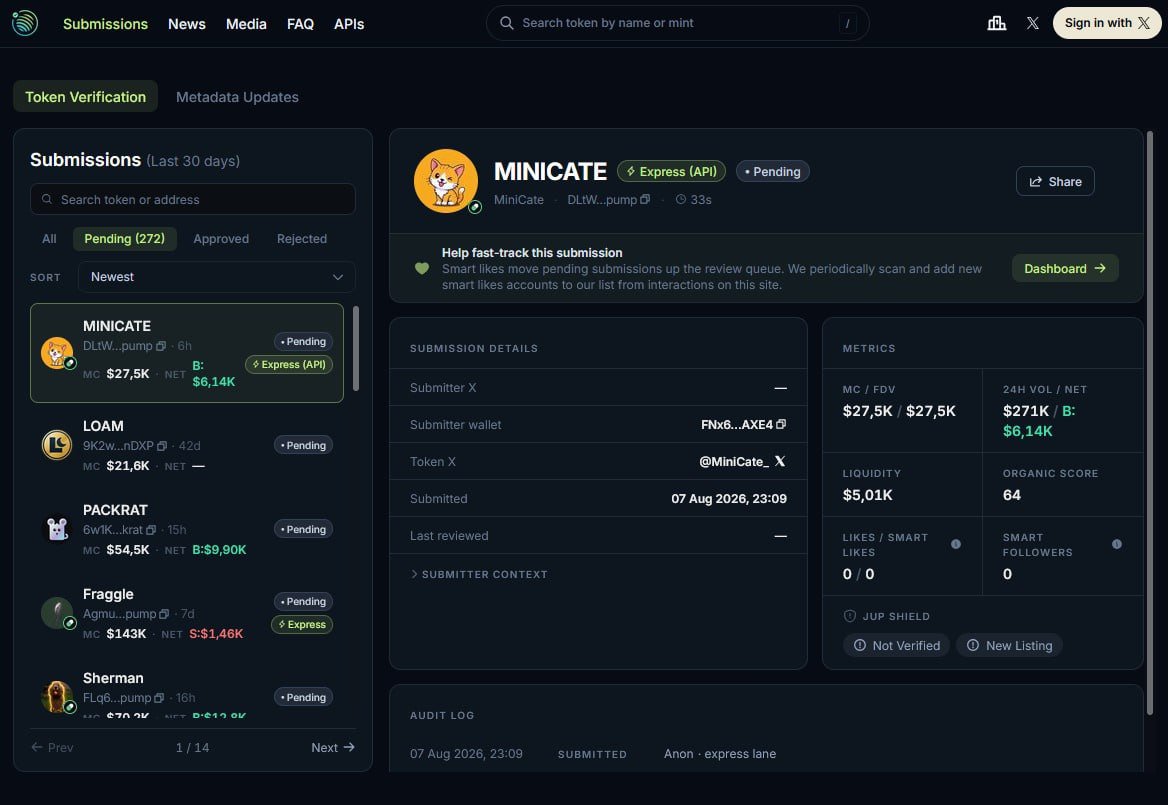Open the leaderboard icon in header
Screen dimensions: 1168x805
(x=997, y=23)
